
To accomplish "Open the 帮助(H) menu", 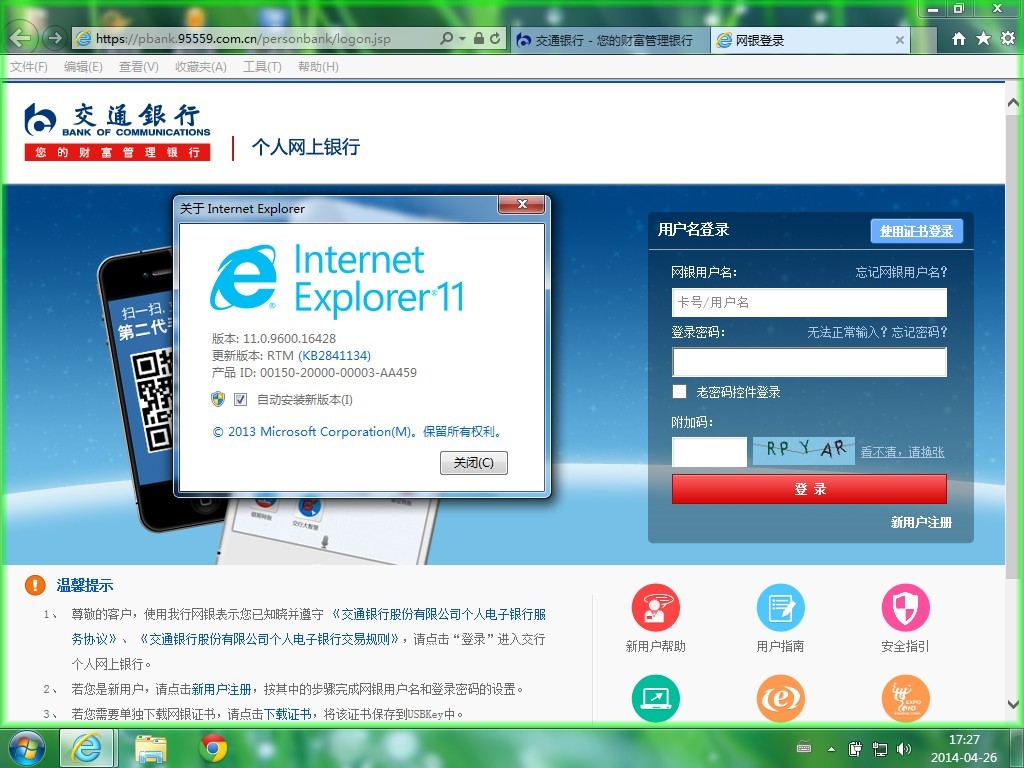I will tap(318, 67).
